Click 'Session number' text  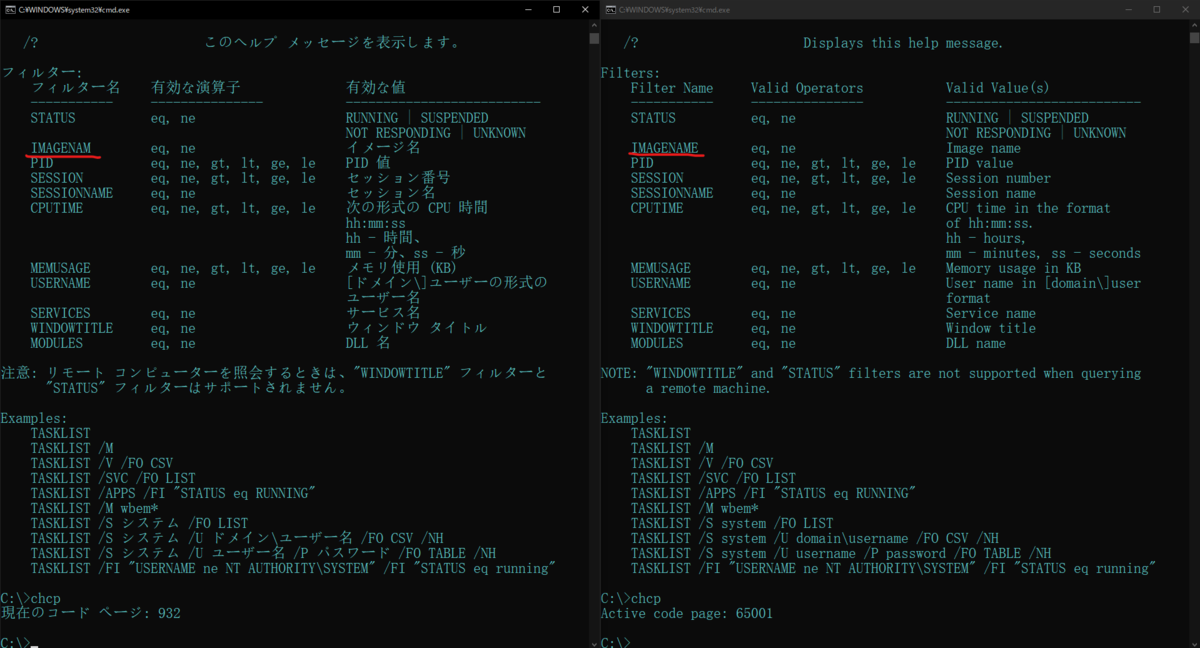click(998, 178)
